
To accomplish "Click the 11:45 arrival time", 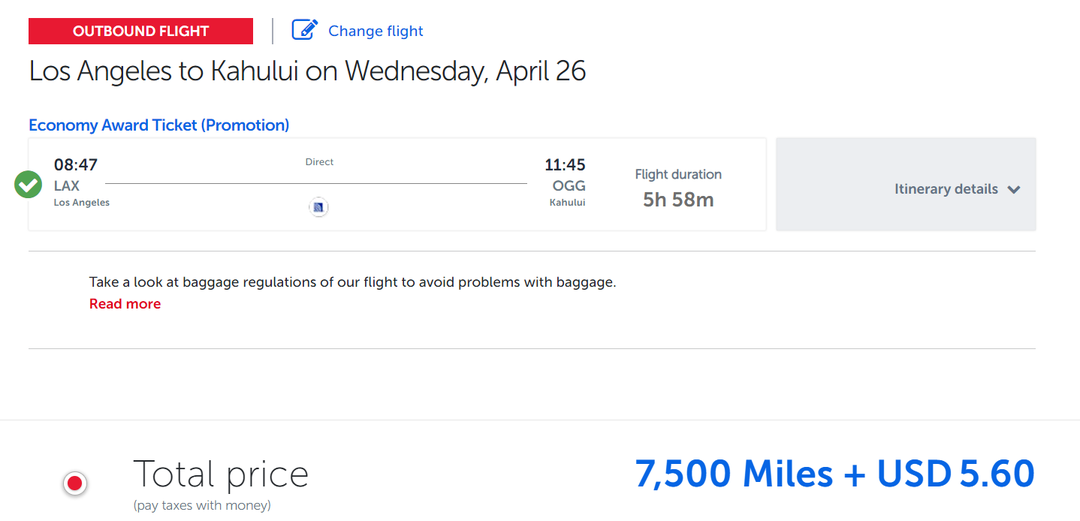I will tap(565, 165).
